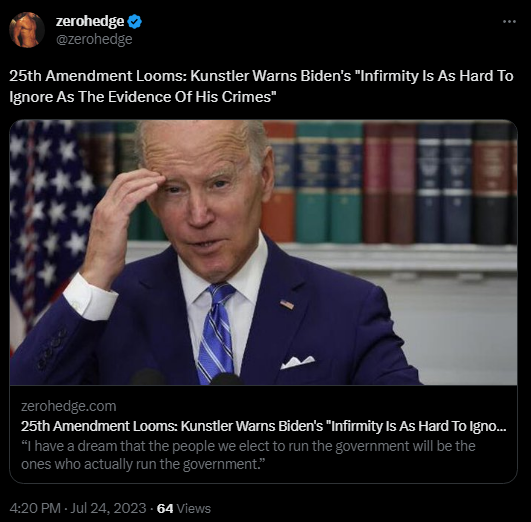Viewport: 531px width, 522px height.
Task: Click the blue striped tie in photo
Action: coord(217,334)
